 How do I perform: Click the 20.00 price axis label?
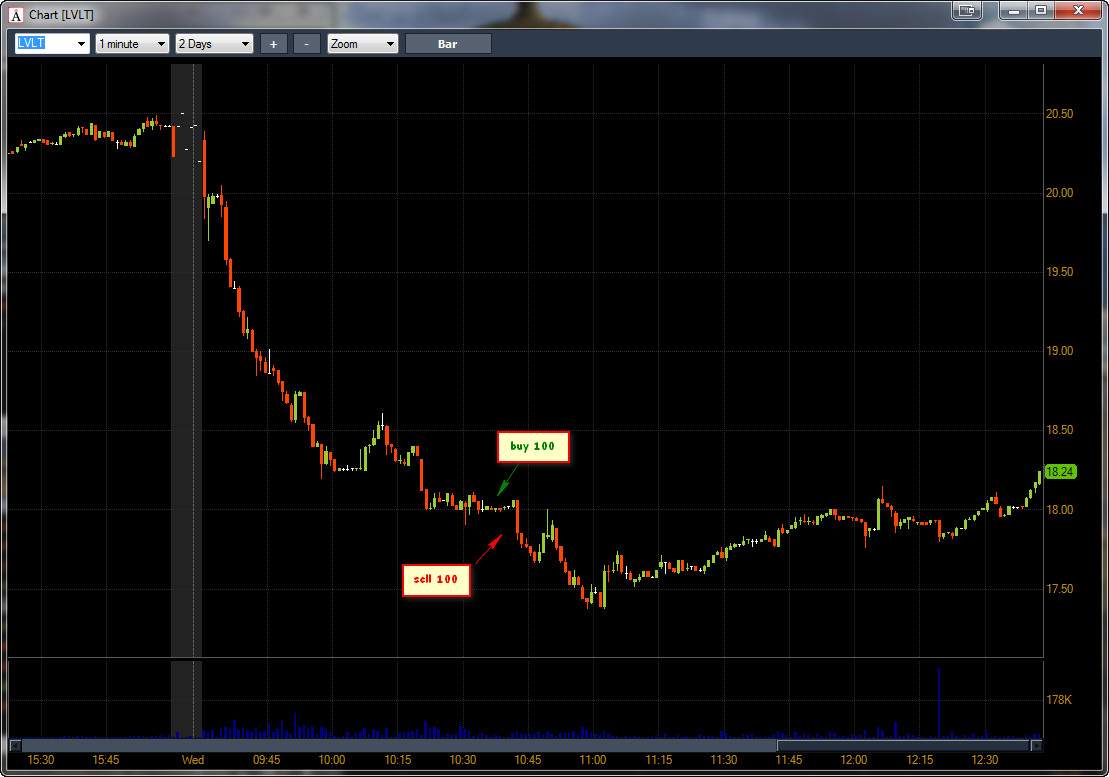tap(1059, 193)
